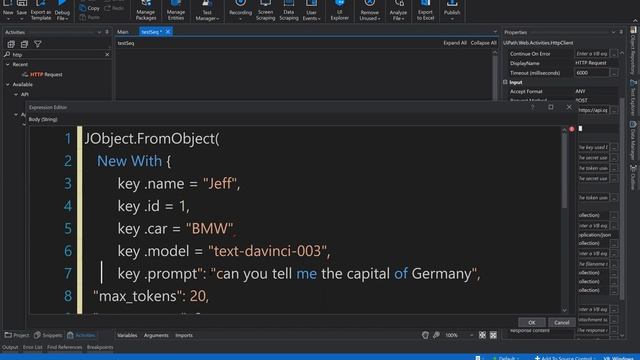
Task: Click the Continue On Error field
Action: tap(592, 53)
